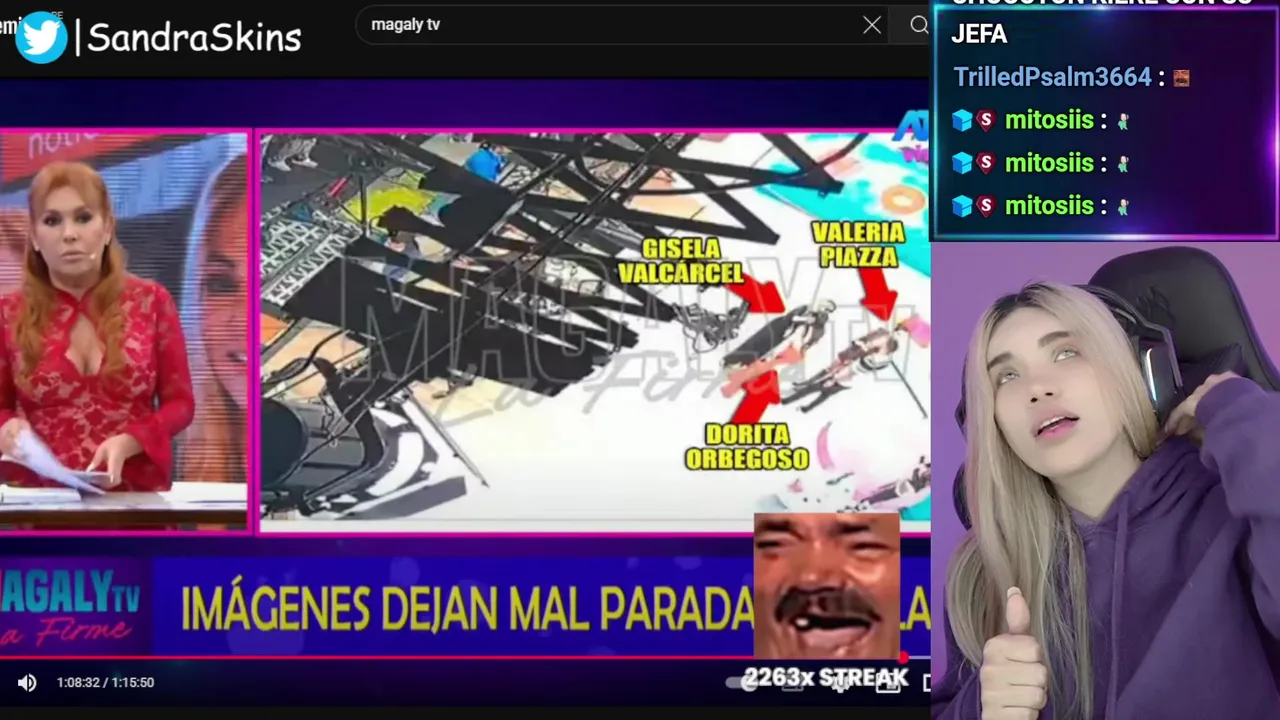The image size is (1280, 720).
Task: Click the red S badge beside last mitosiis
Action: (x=986, y=206)
